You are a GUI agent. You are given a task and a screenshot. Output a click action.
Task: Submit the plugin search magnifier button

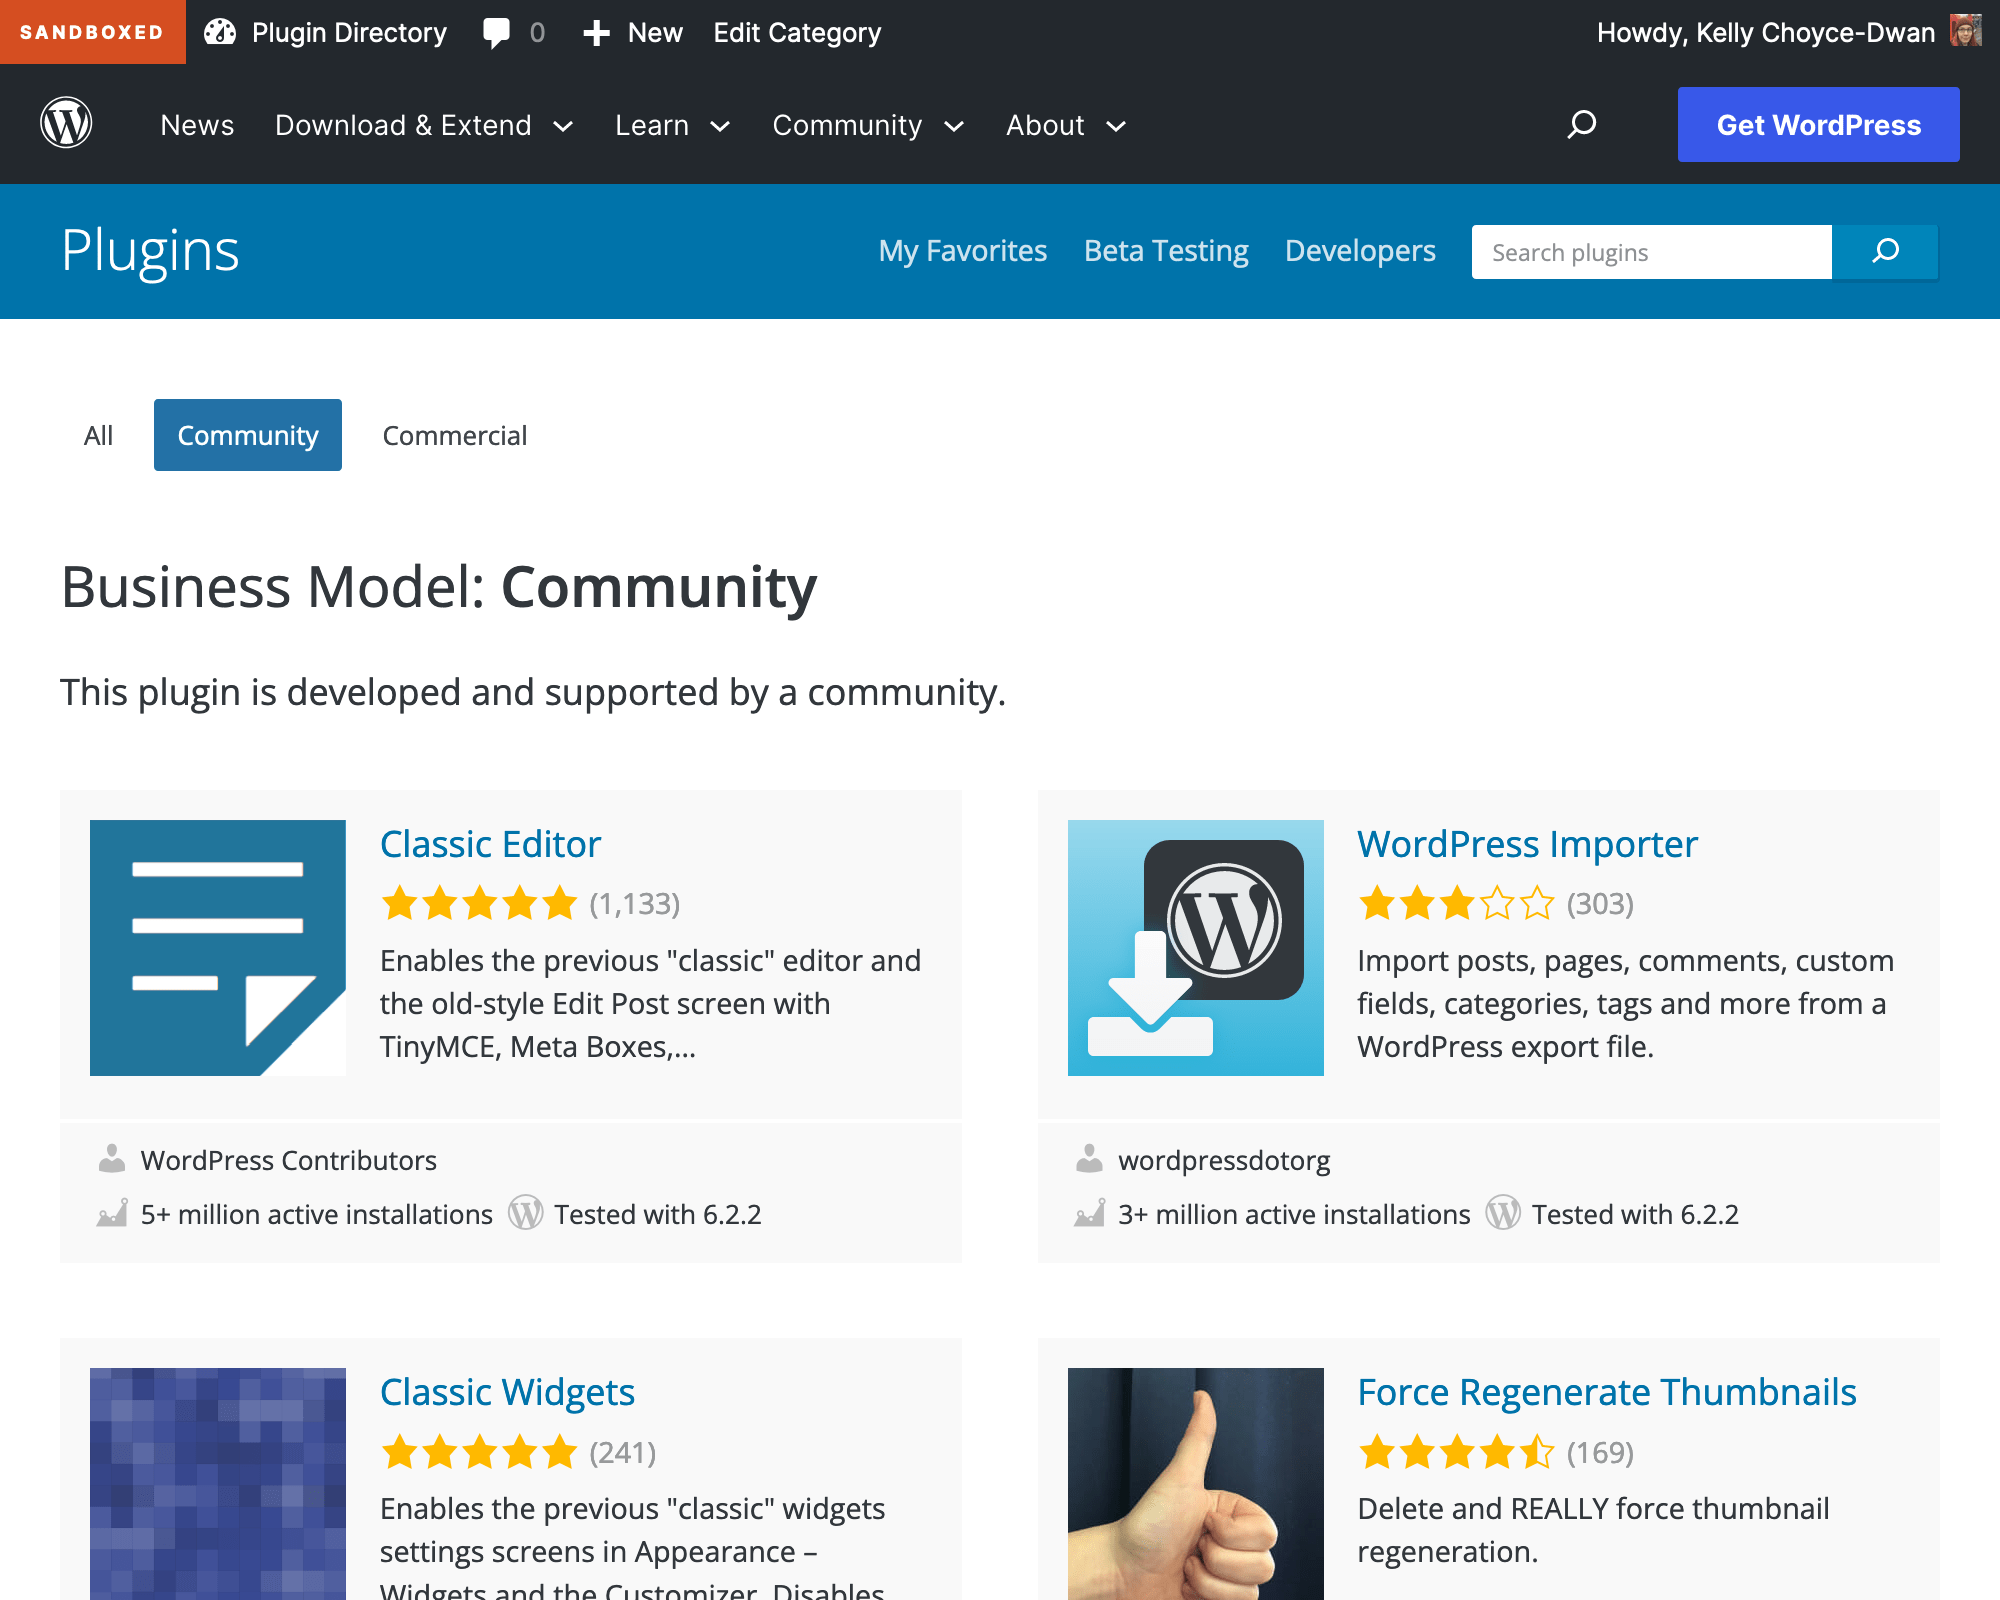point(1885,251)
